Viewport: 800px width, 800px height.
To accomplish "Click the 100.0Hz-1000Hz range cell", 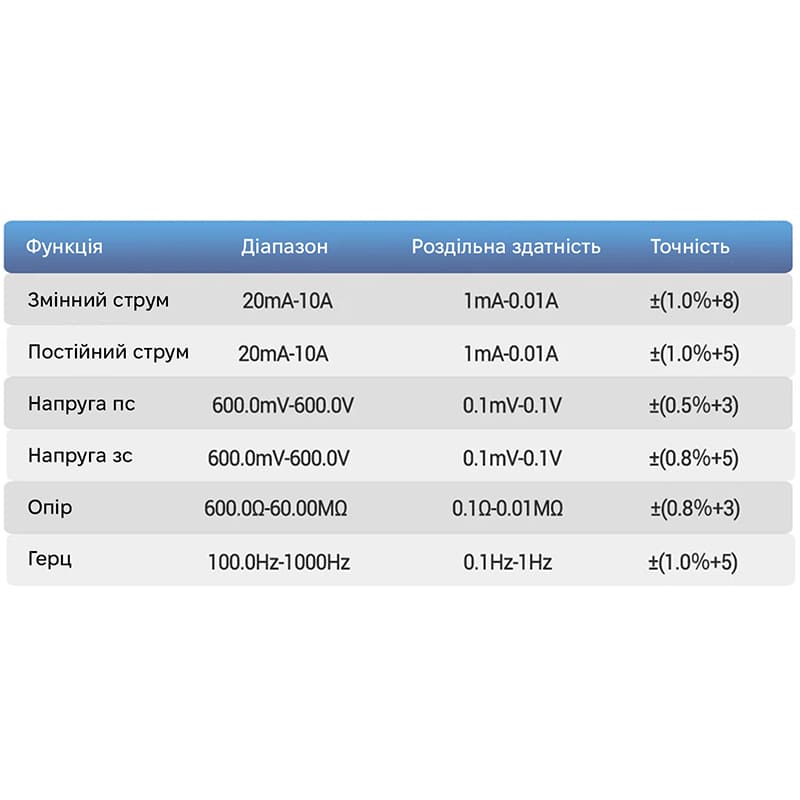I will [279, 562].
